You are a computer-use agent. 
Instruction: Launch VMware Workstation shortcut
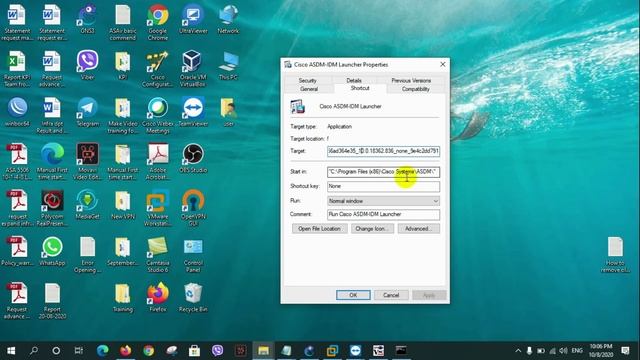tap(158, 208)
